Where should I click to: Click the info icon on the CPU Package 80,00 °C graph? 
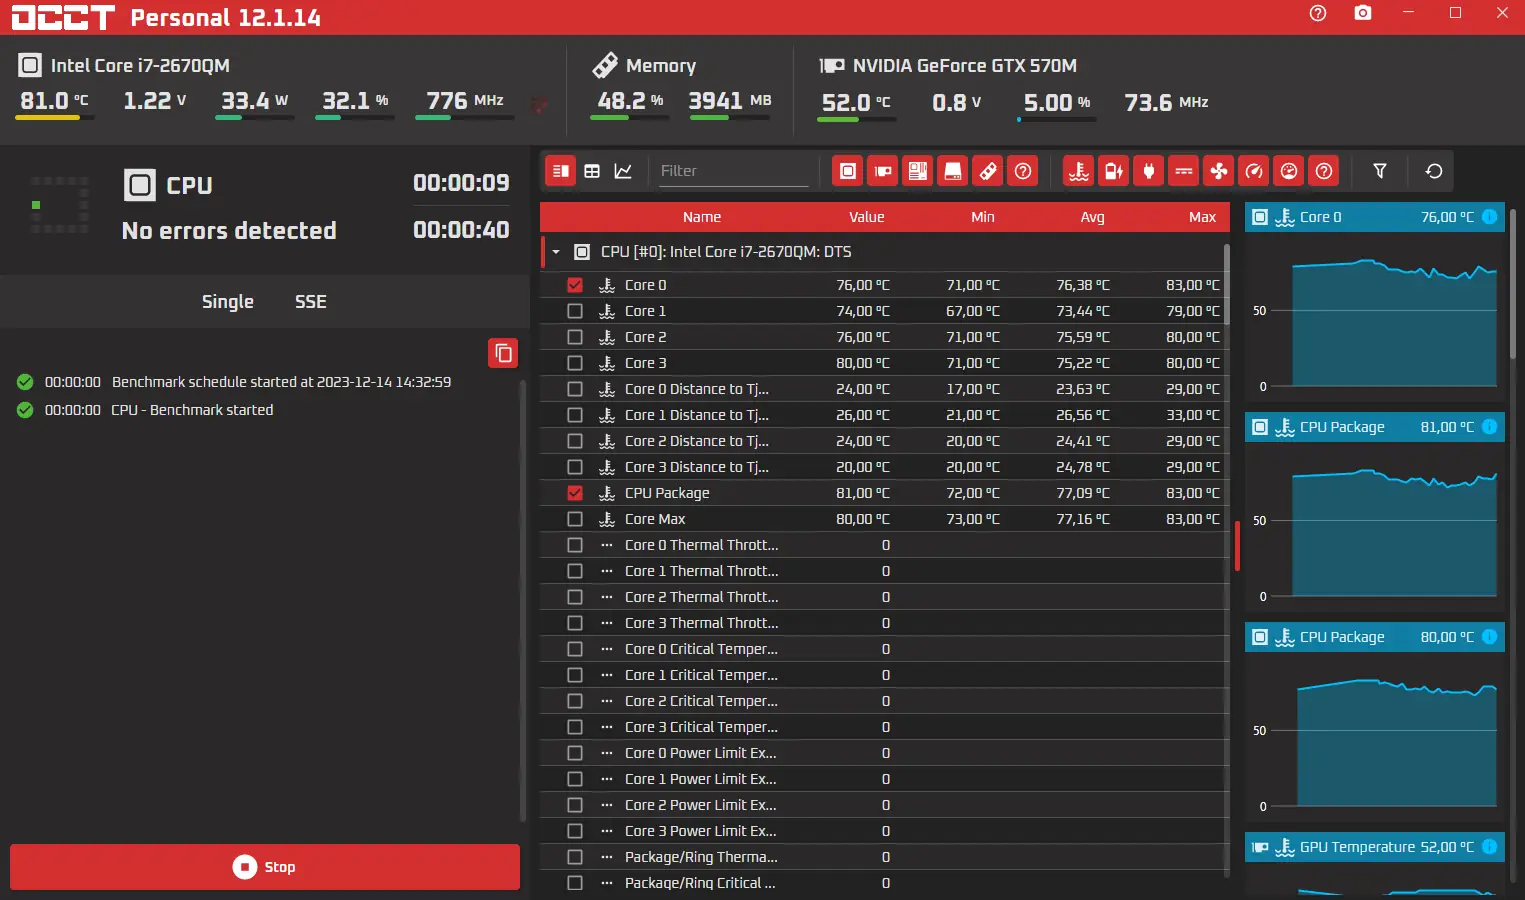click(x=1489, y=637)
